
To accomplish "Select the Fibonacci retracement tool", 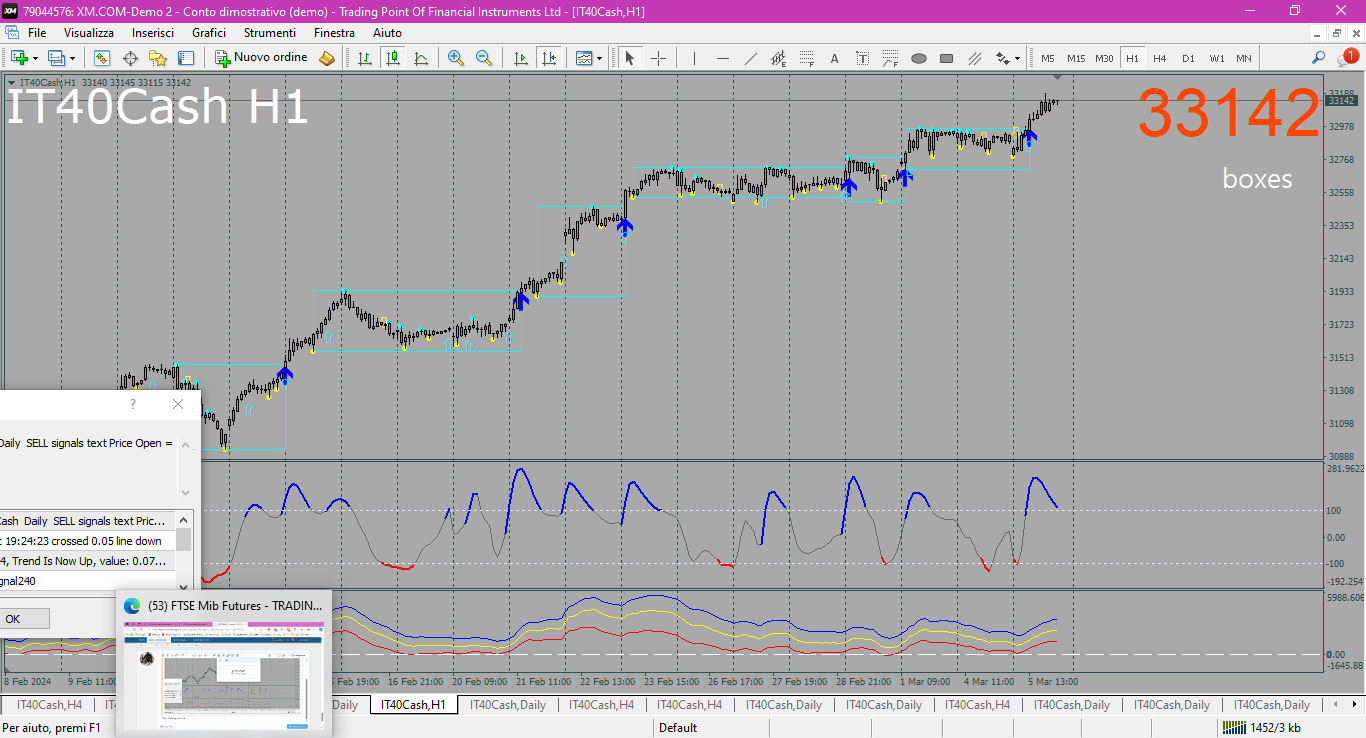I will point(806,58).
